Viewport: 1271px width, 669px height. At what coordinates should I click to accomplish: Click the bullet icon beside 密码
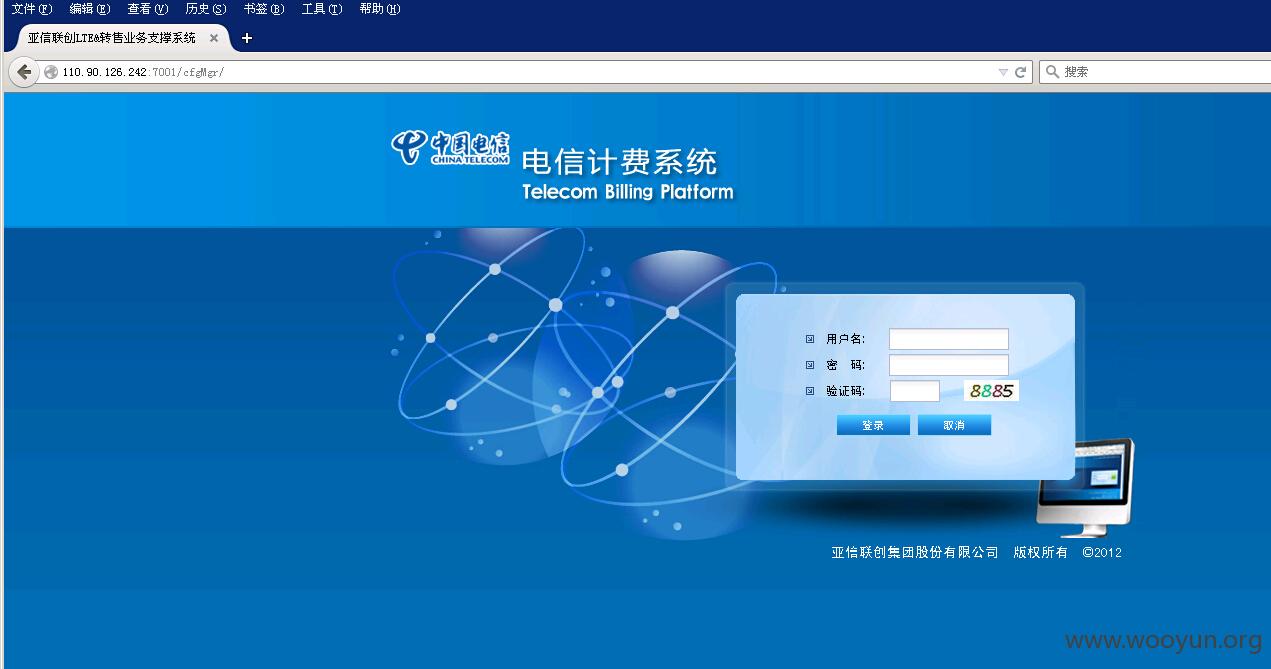click(x=810, y=365)
